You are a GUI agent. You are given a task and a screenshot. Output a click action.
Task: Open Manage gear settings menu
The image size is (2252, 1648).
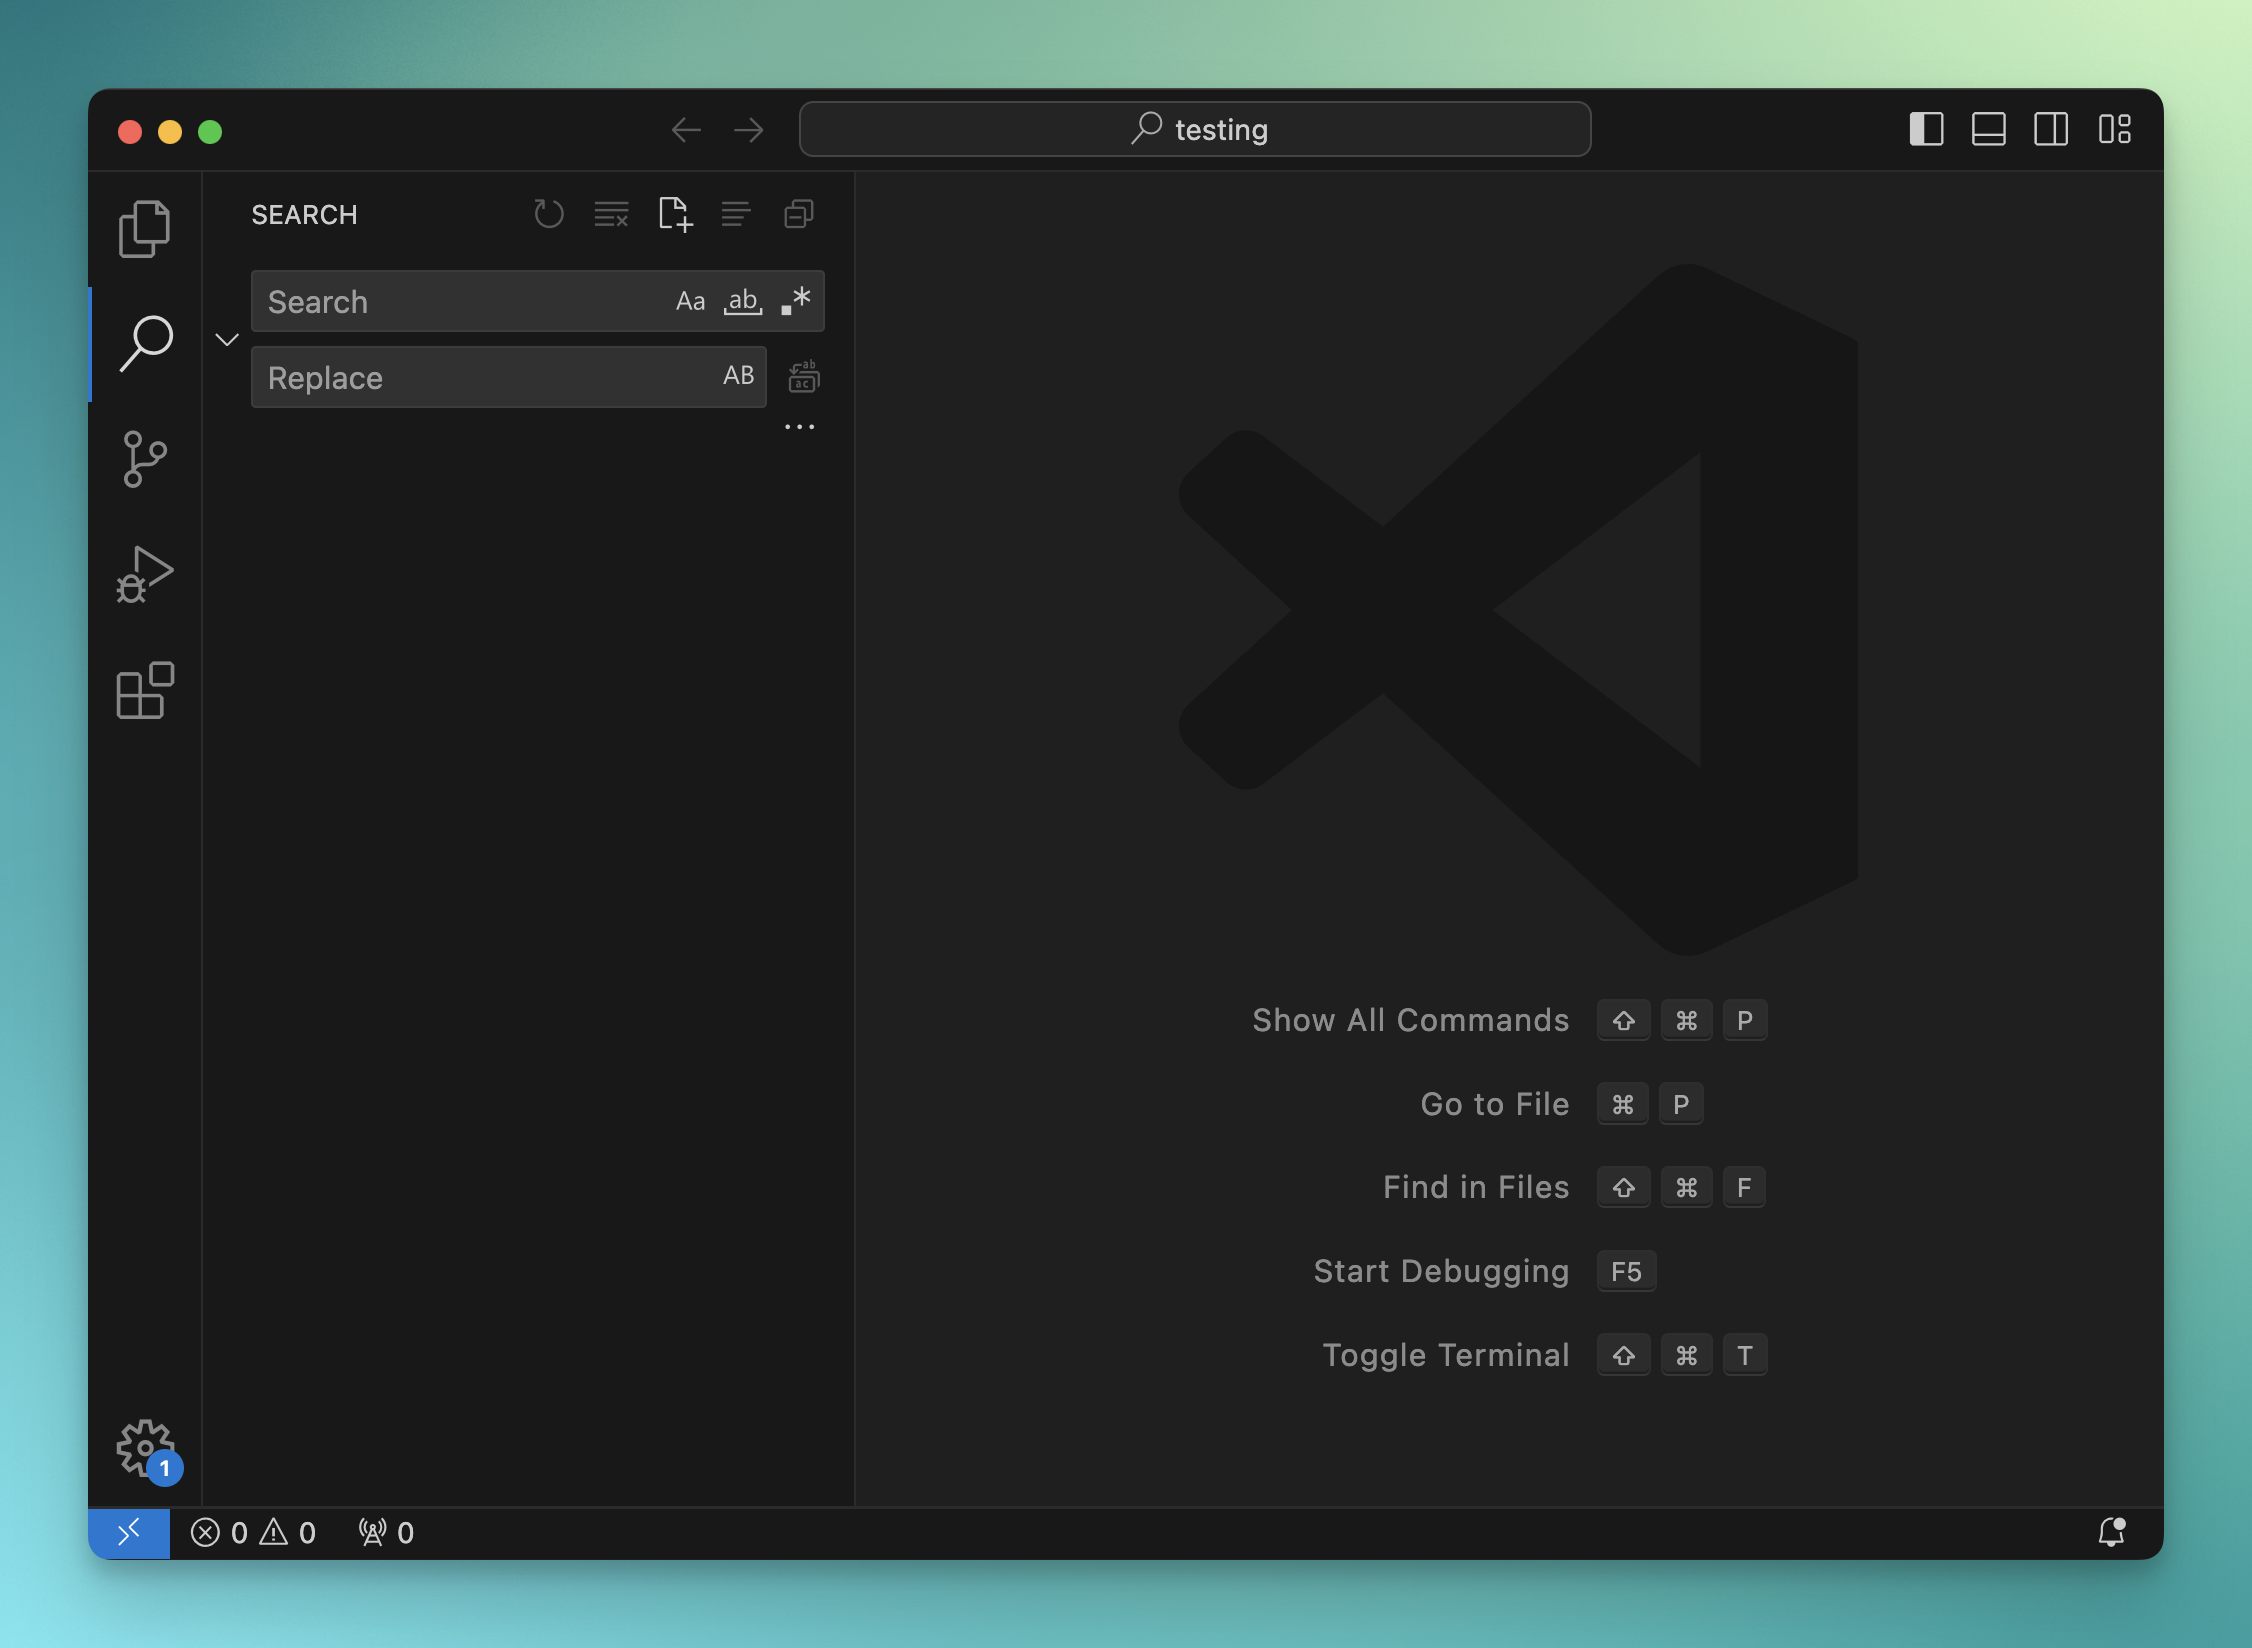[x=145, y=1446]
